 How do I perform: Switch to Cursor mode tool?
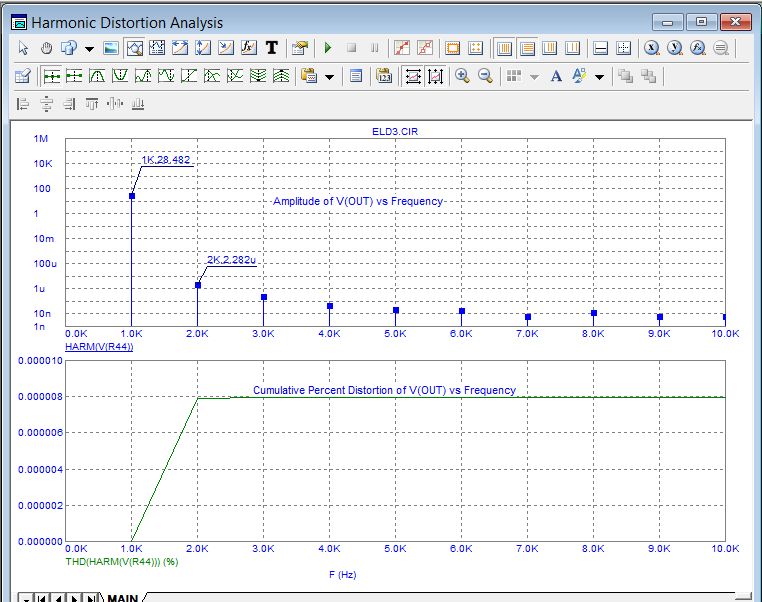point(157,48)
